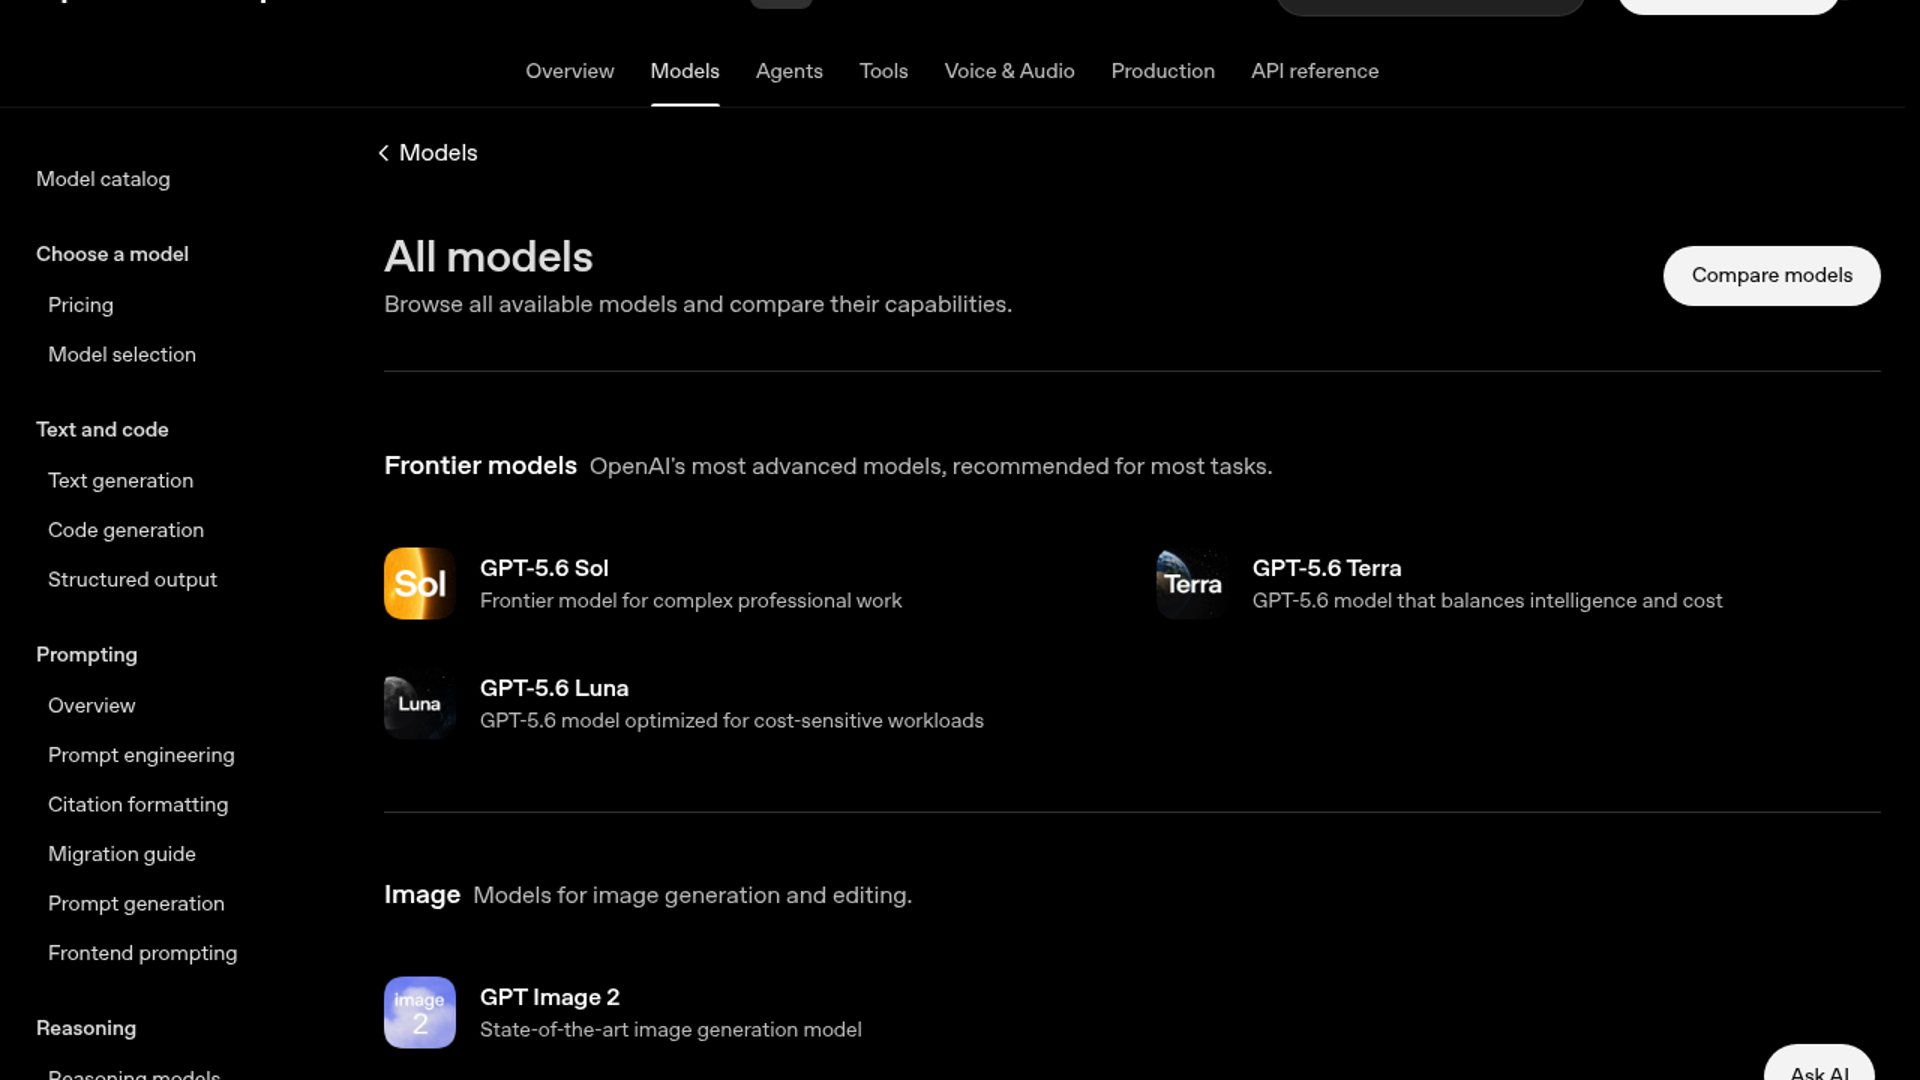Open the Overview tab in top navigation
The image size is (1920, 1080).
[x=570, y=71]
